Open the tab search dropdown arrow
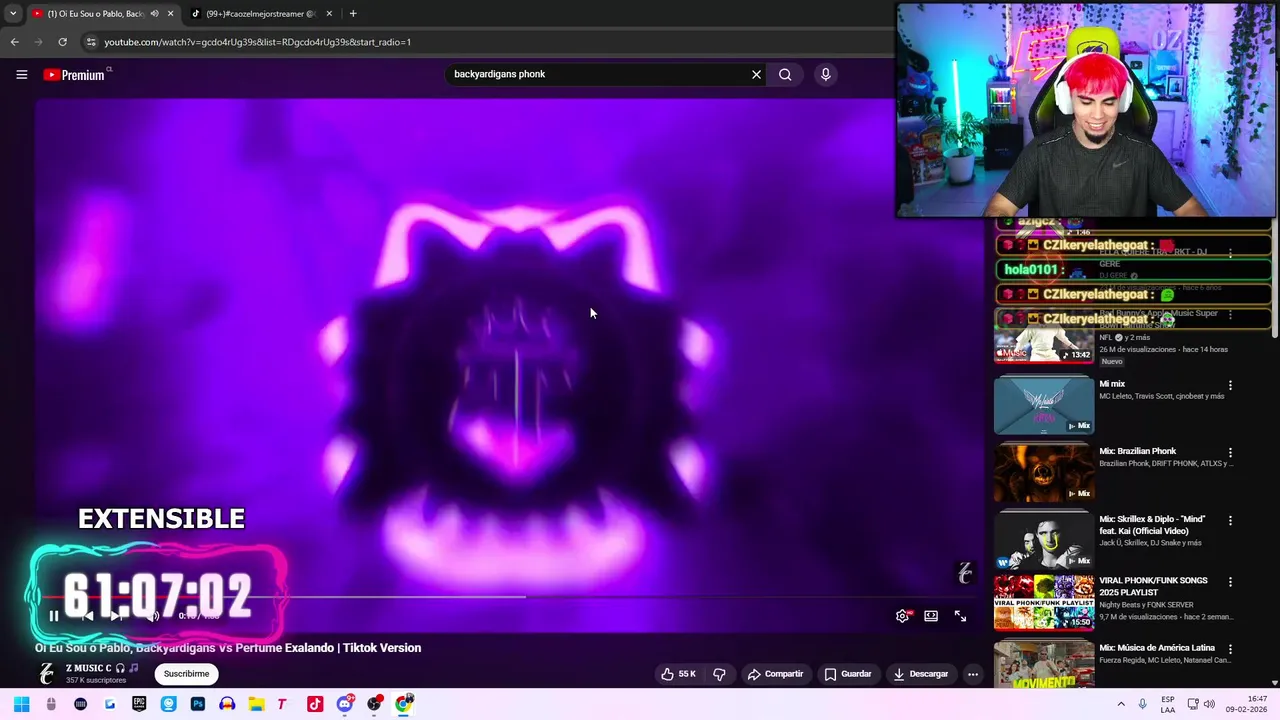The width and height of the screenshot is (1280, 720). click(12, 14)
